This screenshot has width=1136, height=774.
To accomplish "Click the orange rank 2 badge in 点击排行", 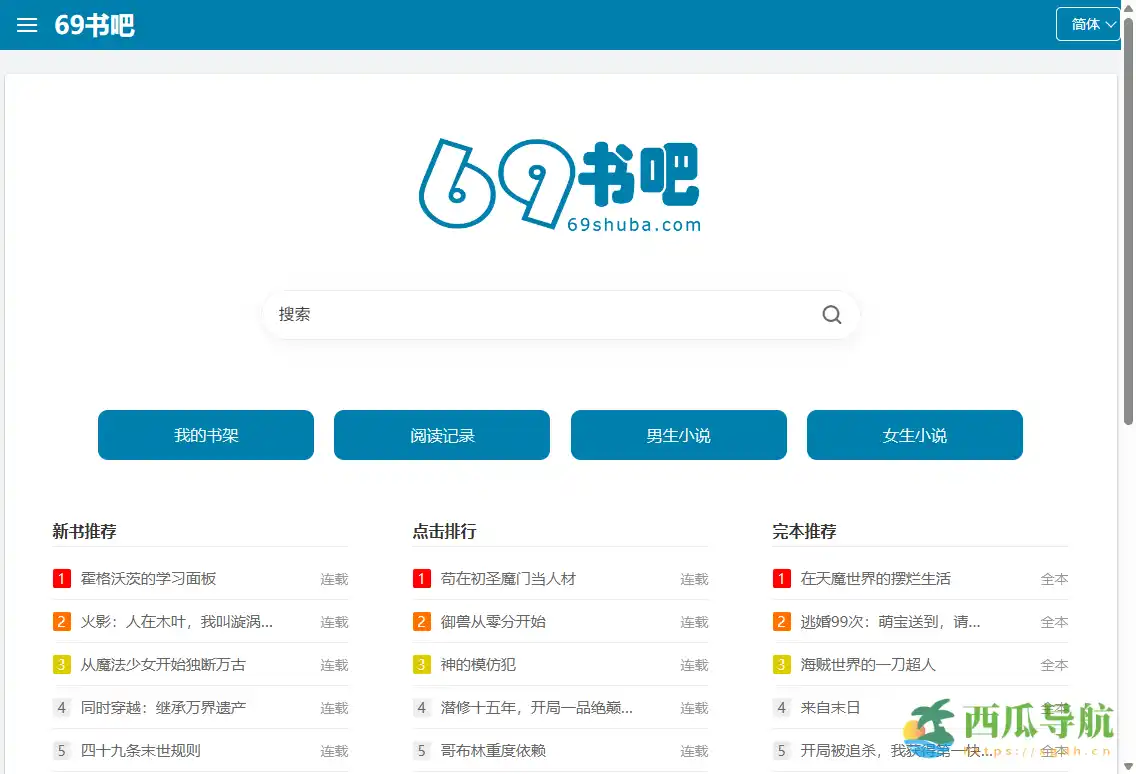I will click(421, 621).
